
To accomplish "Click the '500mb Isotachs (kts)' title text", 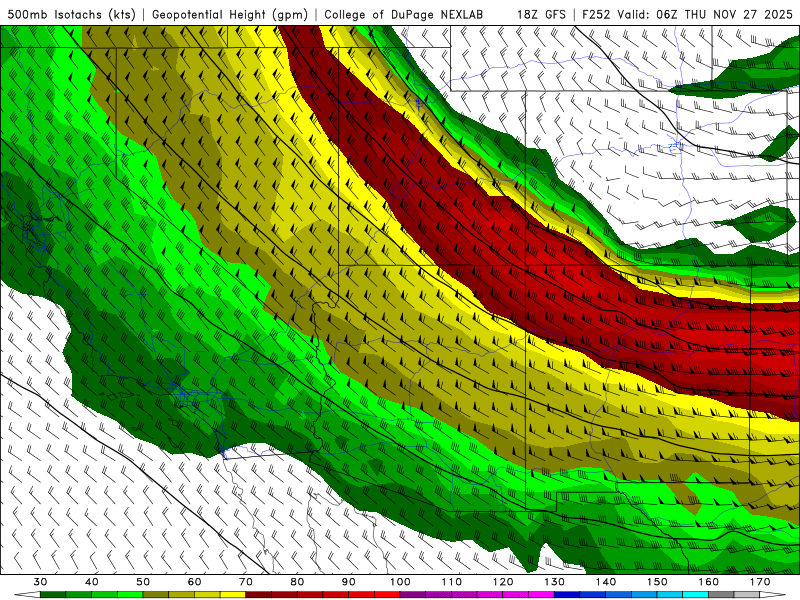I will click(x=71, y=14).
